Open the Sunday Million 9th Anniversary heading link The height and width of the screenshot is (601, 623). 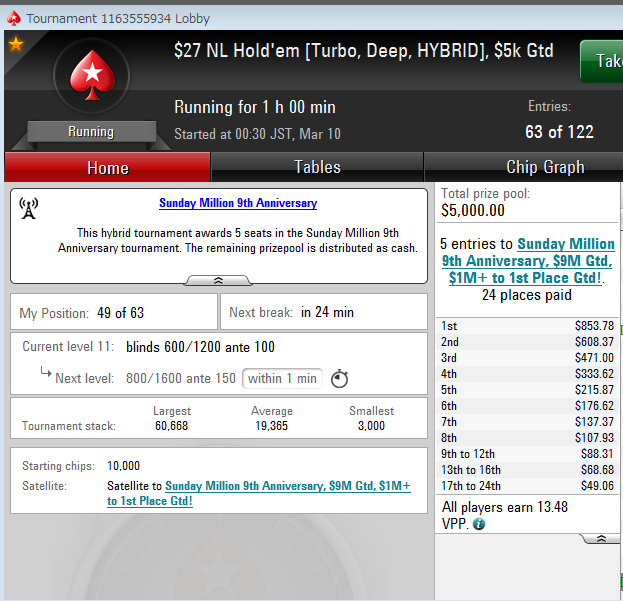pyautogui.click(x=238, y=203)
